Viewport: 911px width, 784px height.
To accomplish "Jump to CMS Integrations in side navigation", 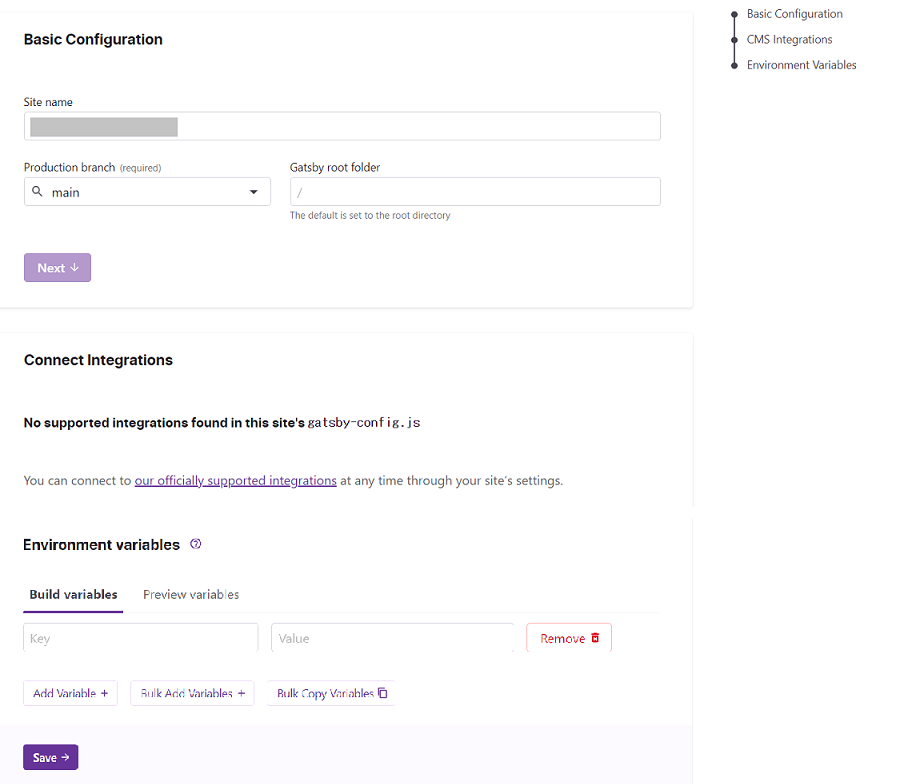I will 789,40.
